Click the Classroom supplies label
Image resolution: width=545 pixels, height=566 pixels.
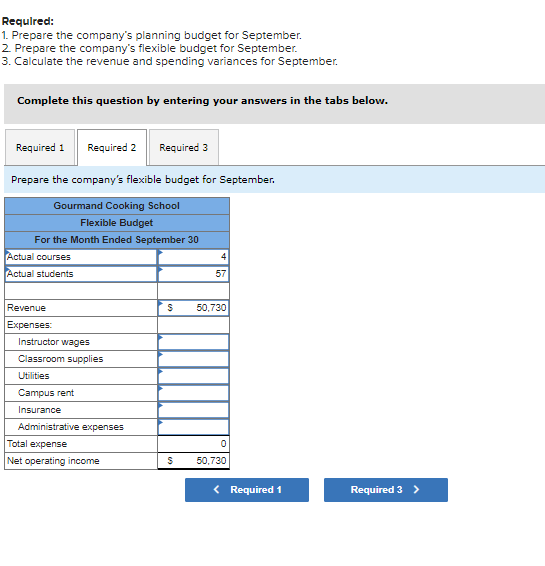tap(61, 359)
